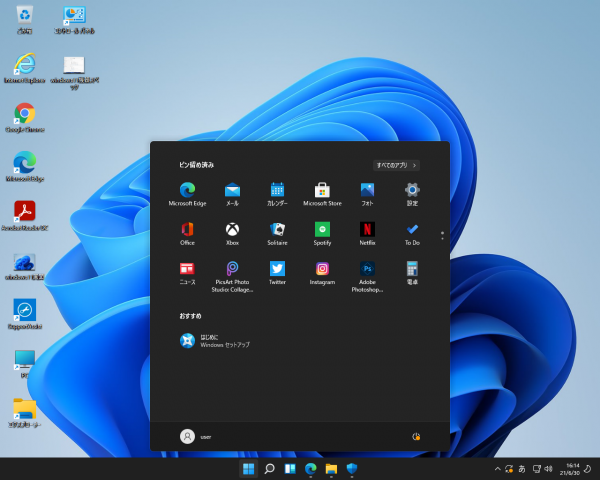This screenshot has height=480, width=600.
Task: Select the folder shortcut on desktop
Action: pos(25,413)
